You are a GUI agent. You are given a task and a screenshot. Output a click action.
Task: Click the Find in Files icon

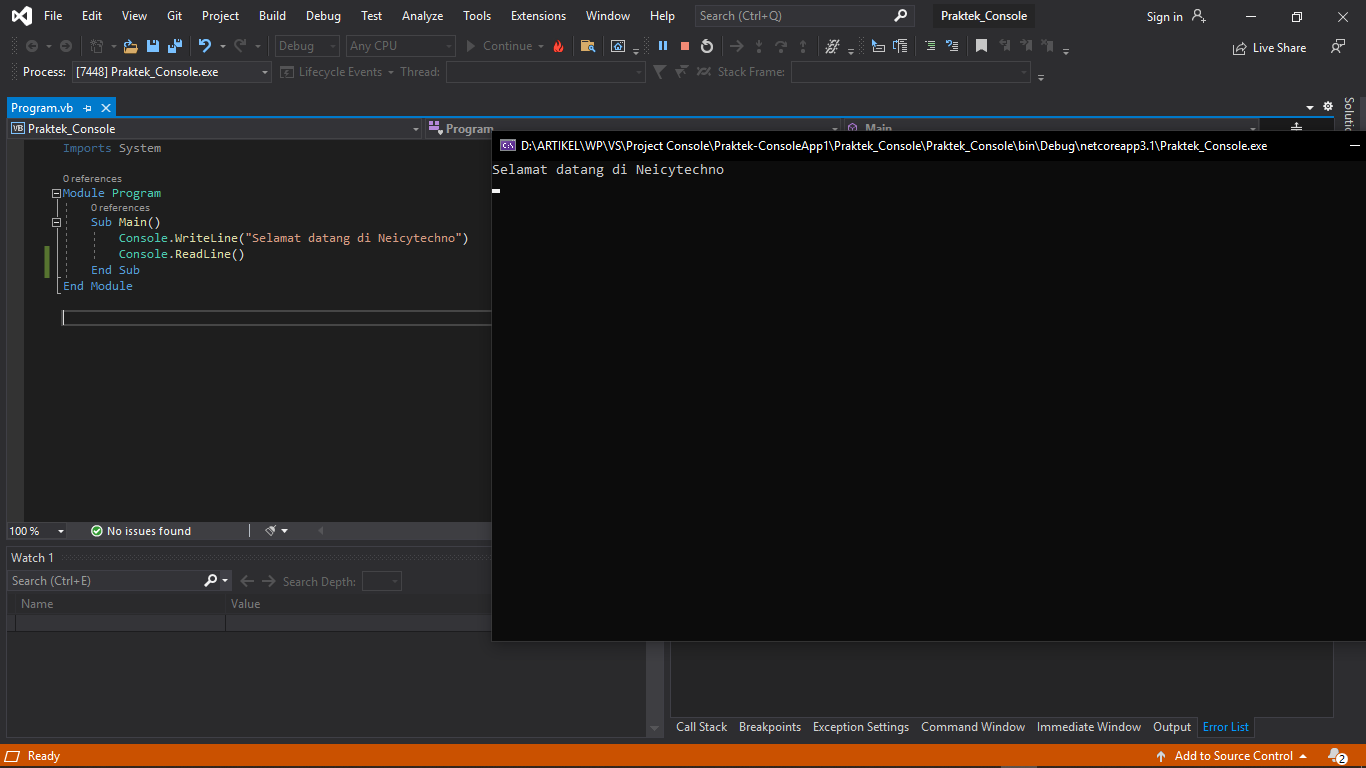(588, 46)
